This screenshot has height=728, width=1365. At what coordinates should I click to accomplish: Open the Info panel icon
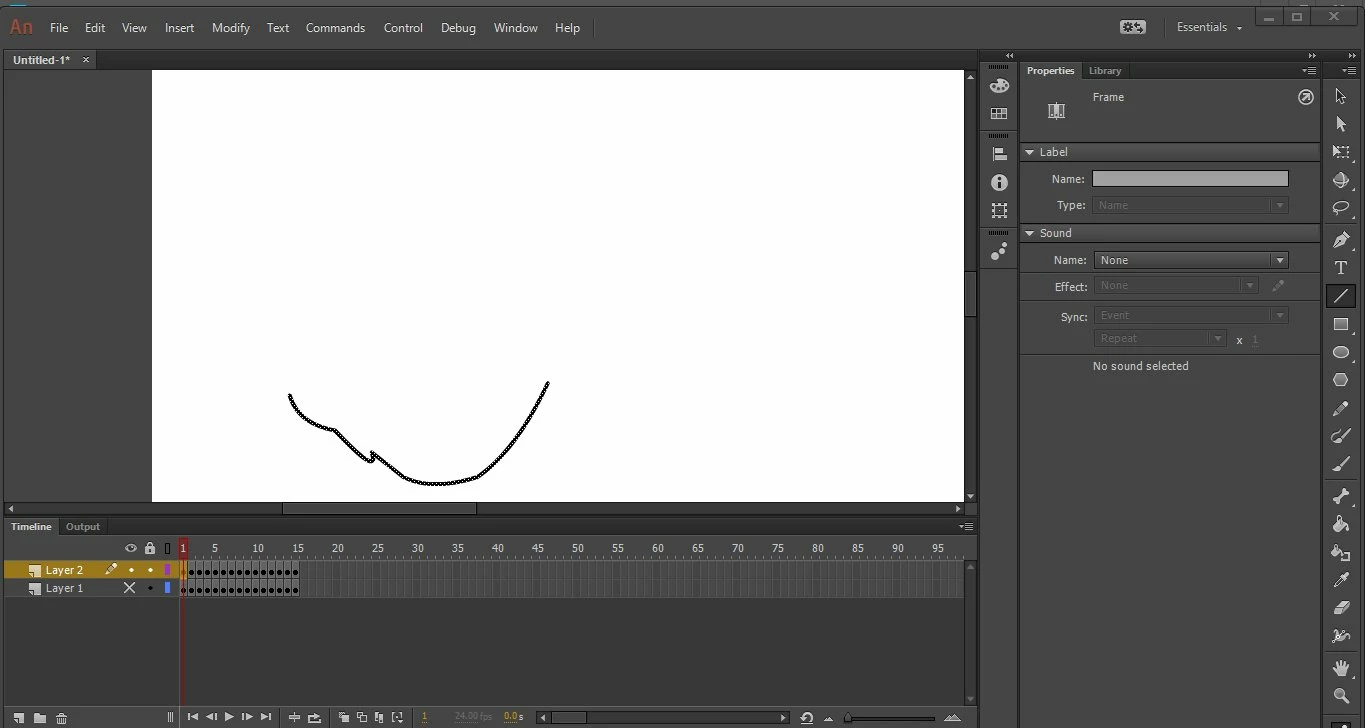tap(999, 182)
